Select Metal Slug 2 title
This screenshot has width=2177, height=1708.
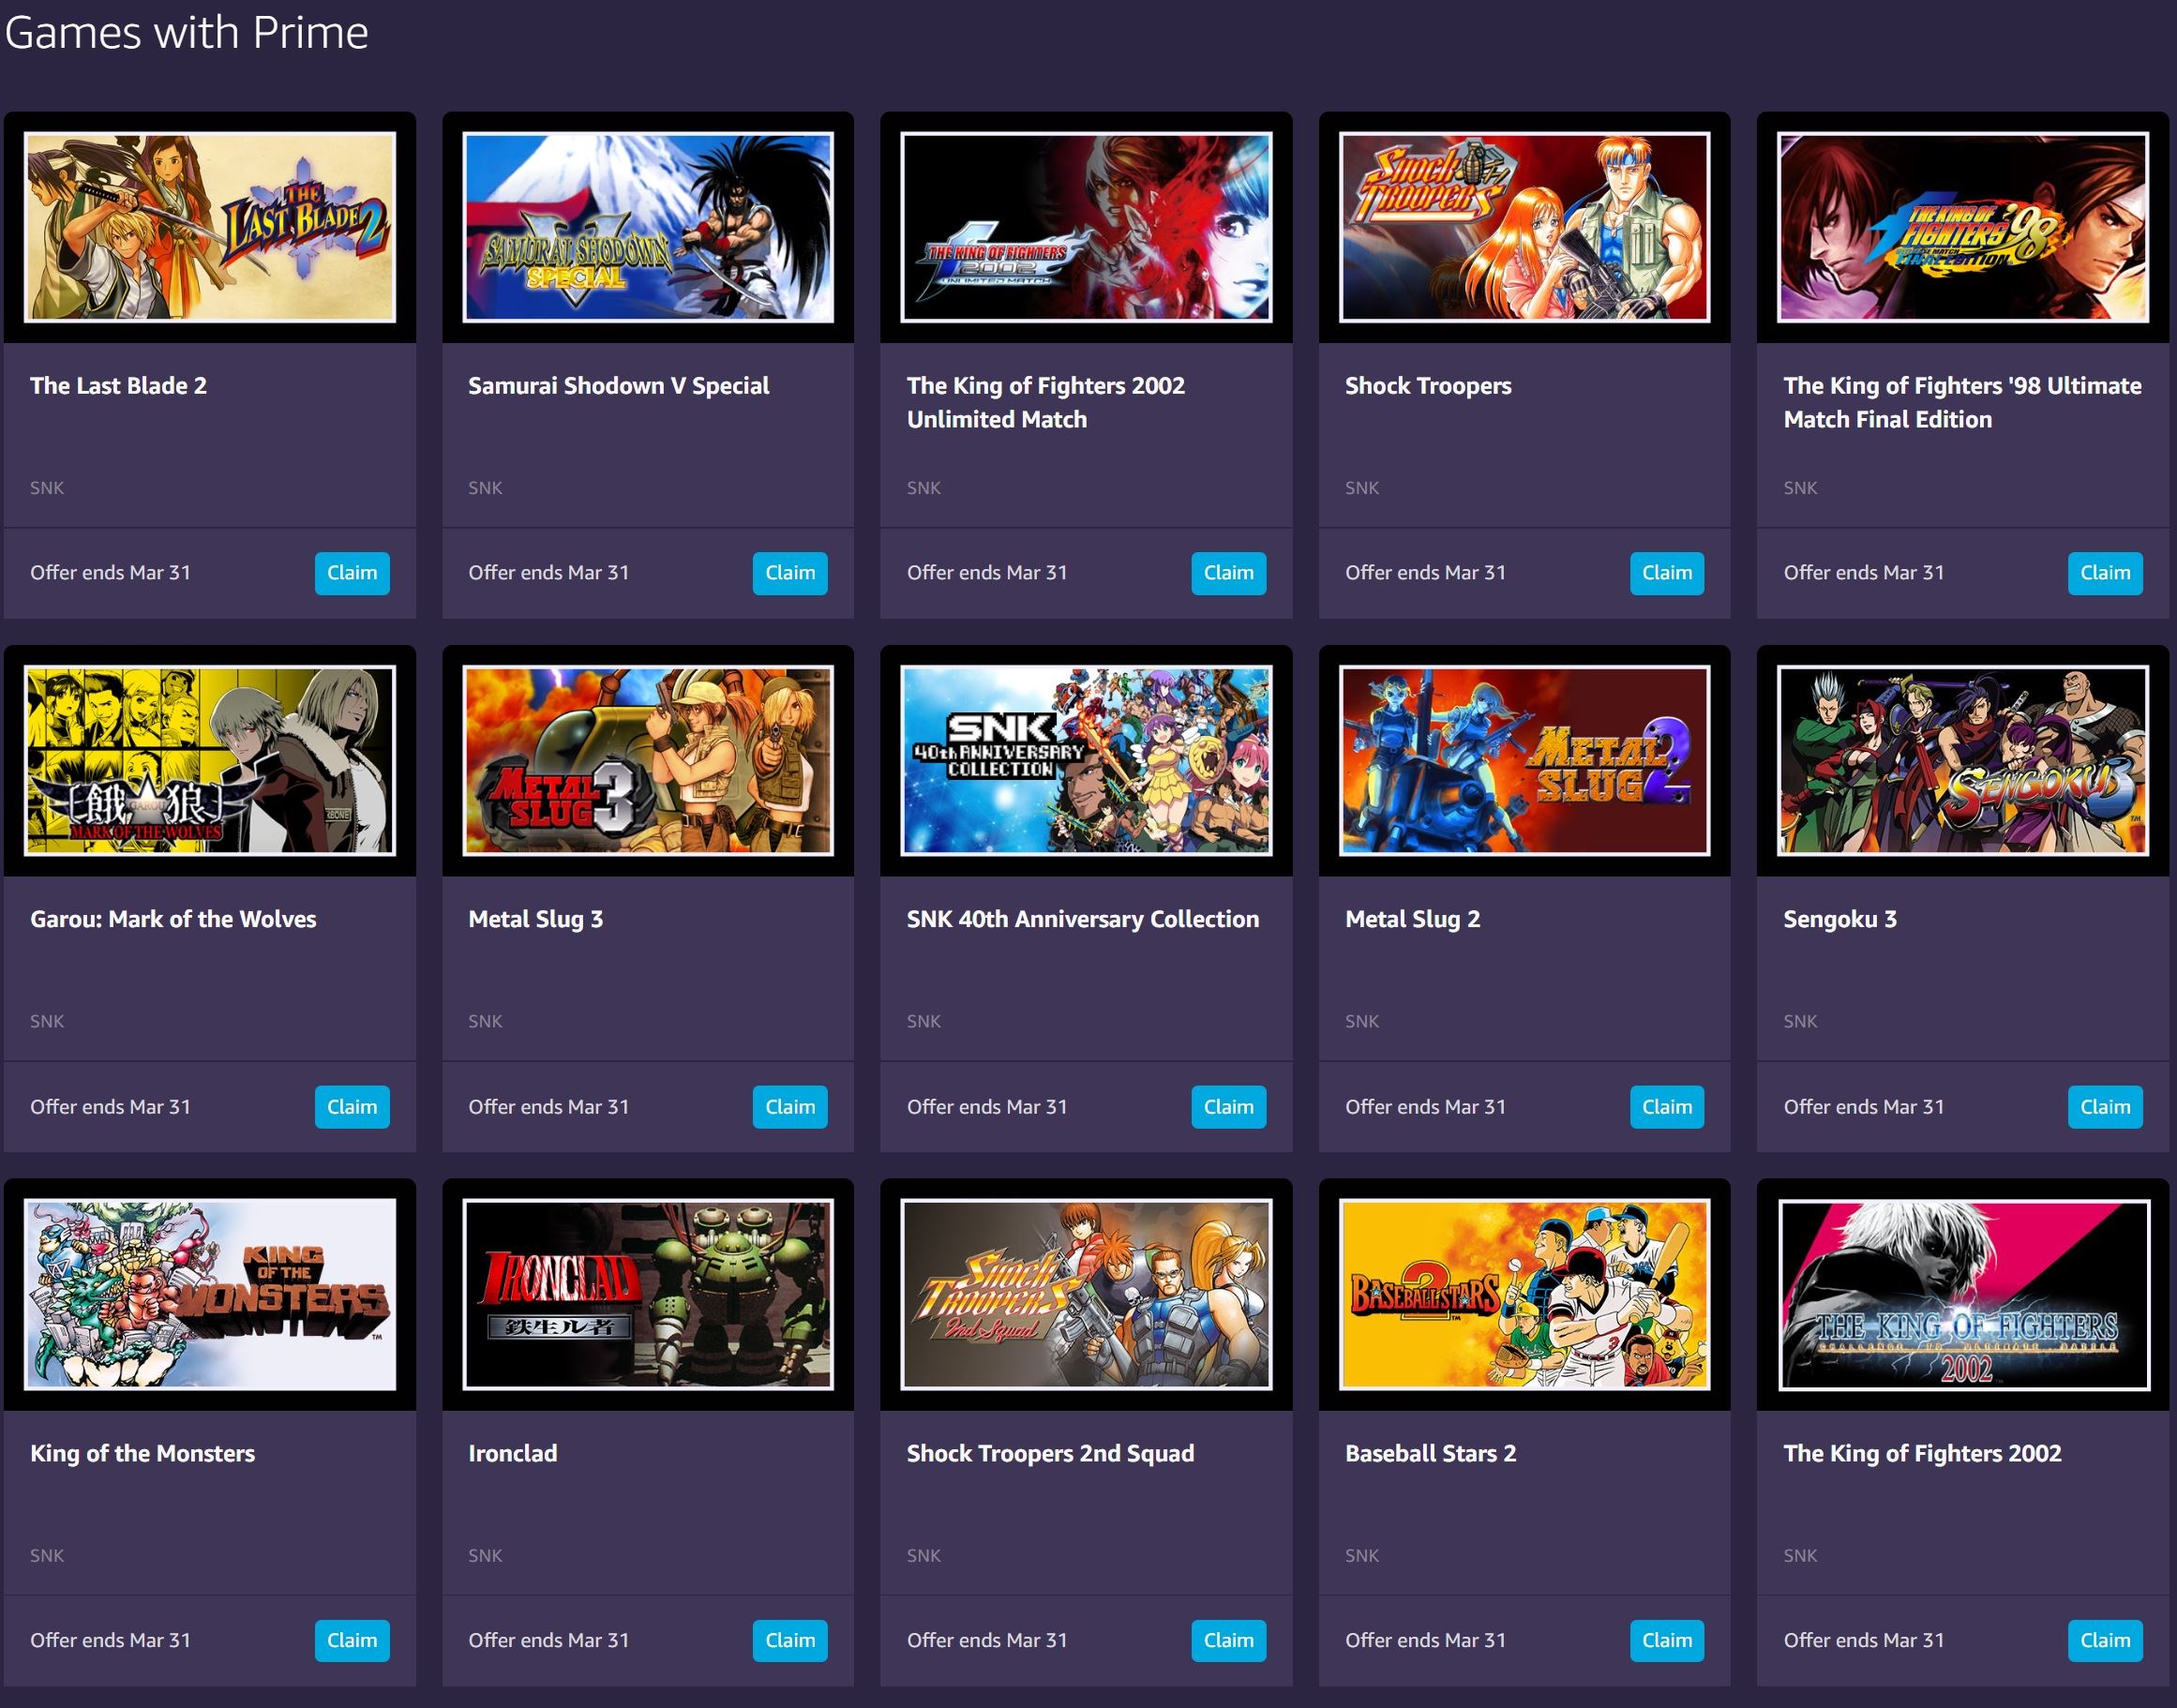point(1412,919)
